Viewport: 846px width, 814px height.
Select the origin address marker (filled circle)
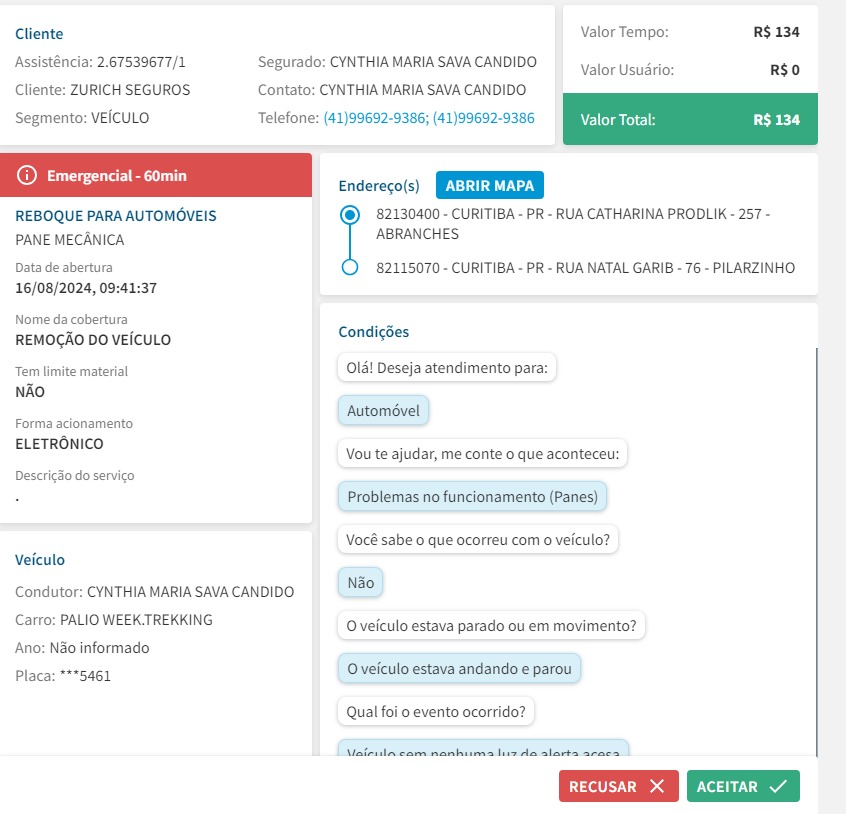click(x=350, y=215)
